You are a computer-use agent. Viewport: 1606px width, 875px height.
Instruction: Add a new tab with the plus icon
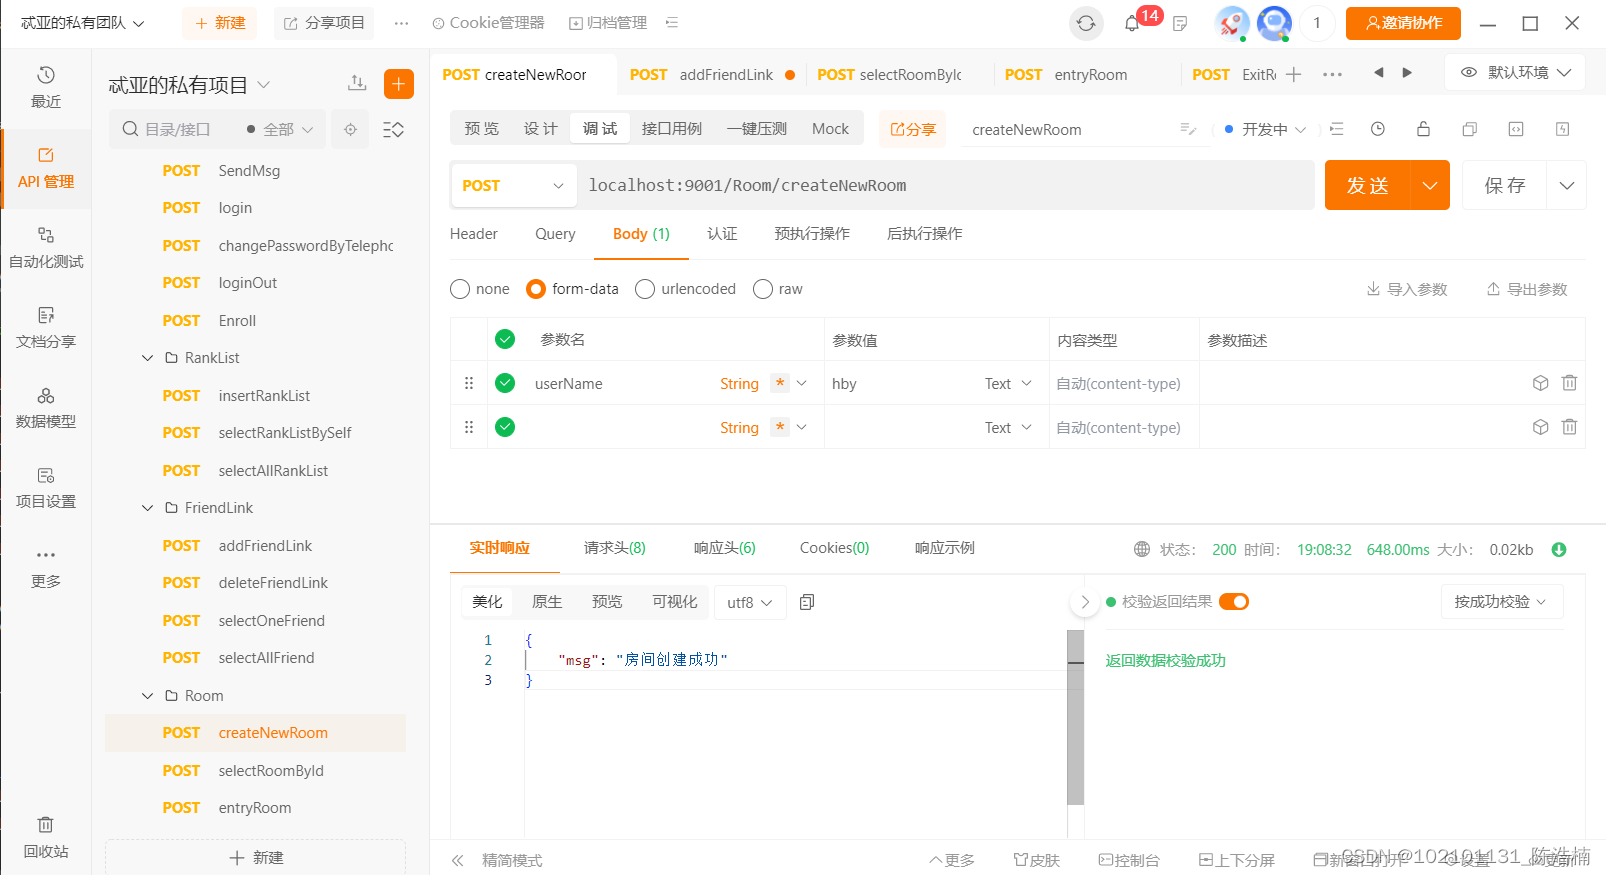point(1294,74)
